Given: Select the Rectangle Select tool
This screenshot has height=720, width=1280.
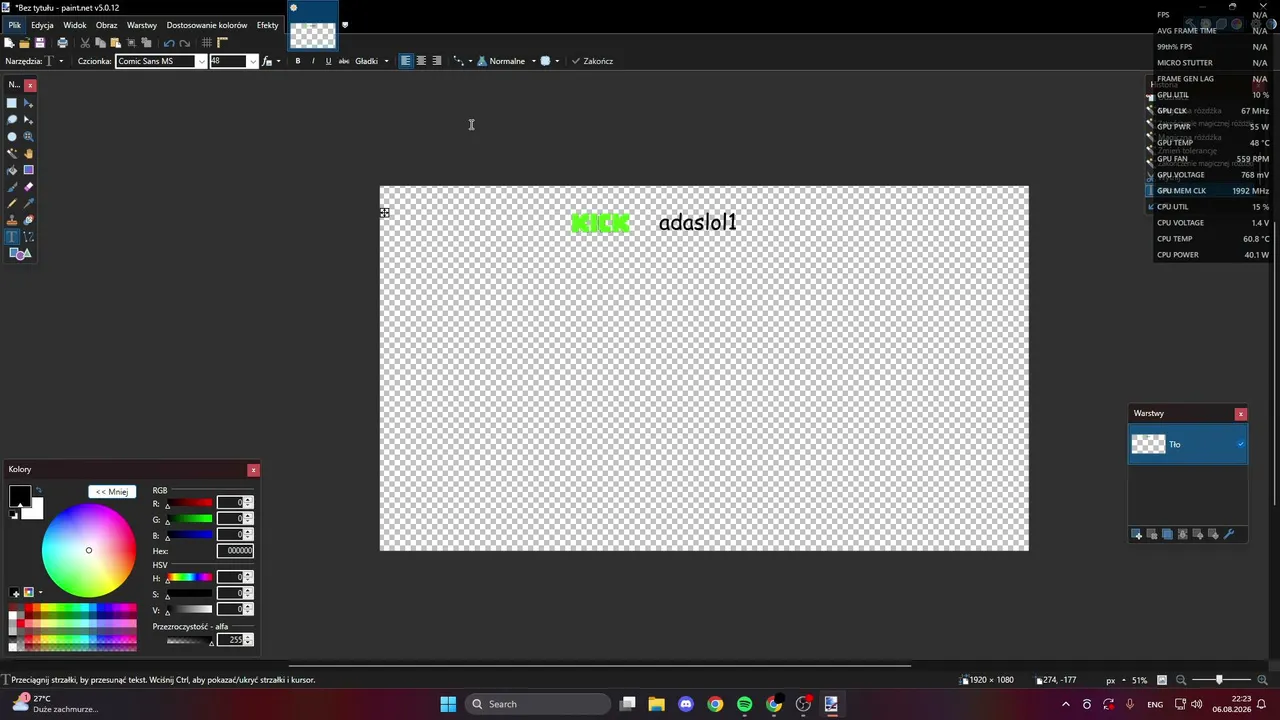Looking at the screenshot, I should pyautogui.click(x=12, y=103).
